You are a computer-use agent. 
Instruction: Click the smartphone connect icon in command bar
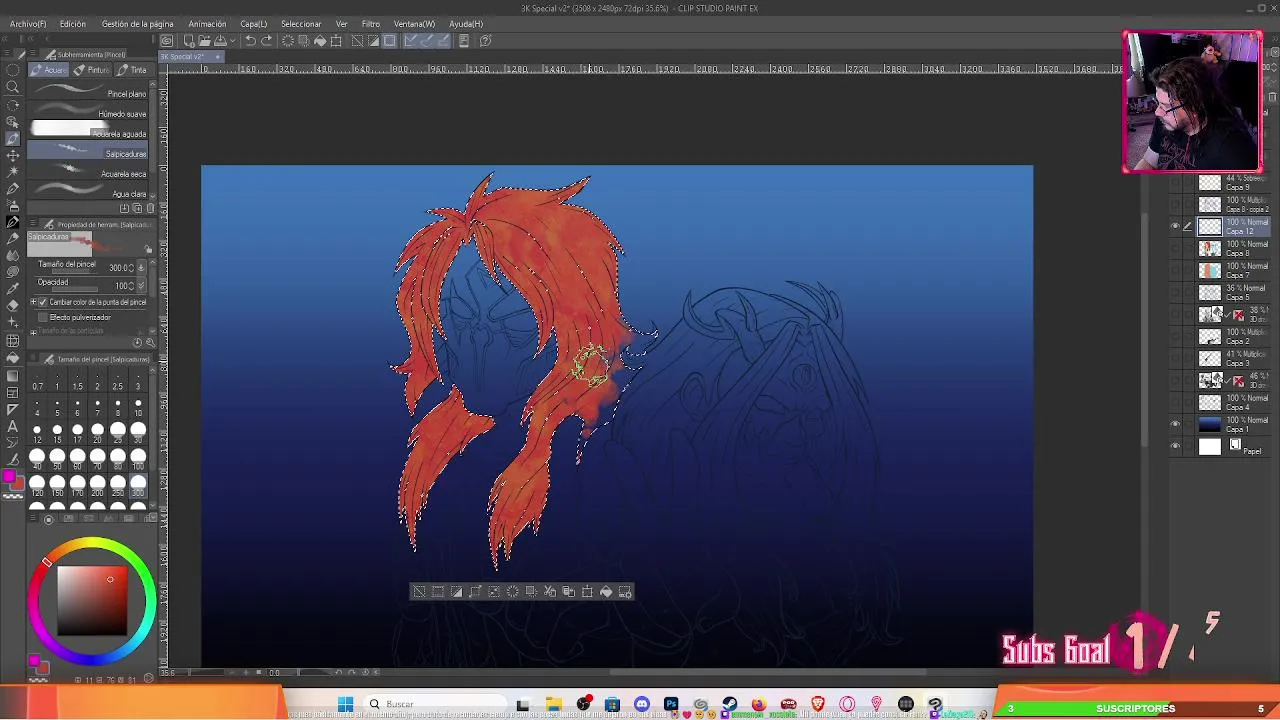coord(464,41)
